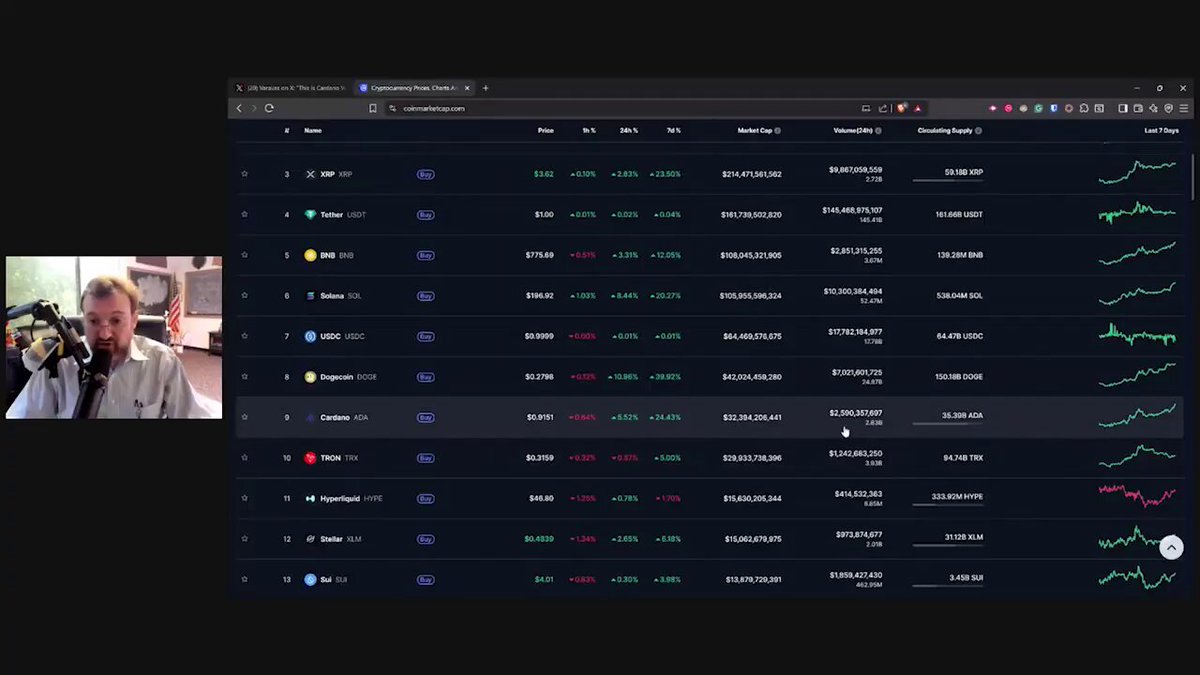Viewport: 1200px width, 675px height.
Task: Toggle watchlist star for Cardano
Action: (244, 417)
